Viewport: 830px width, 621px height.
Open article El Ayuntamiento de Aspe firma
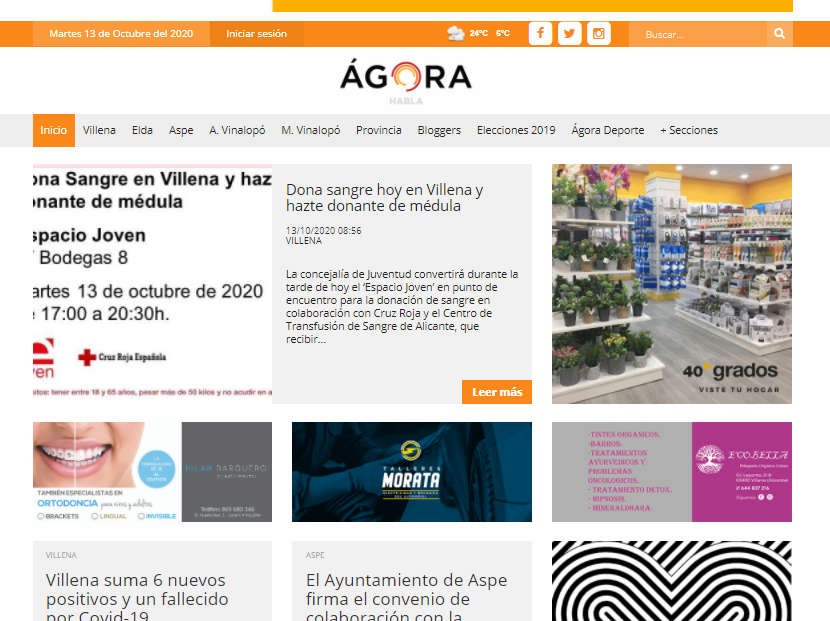[x=407, y=598]
